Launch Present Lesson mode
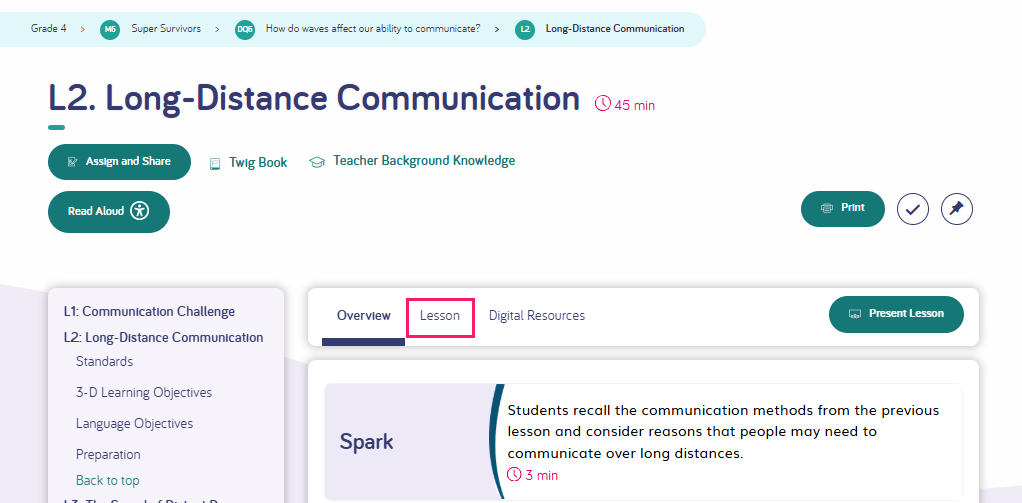Image resolution: width=1022 pixels, height=503 pixels. click(x=896, y=314)
